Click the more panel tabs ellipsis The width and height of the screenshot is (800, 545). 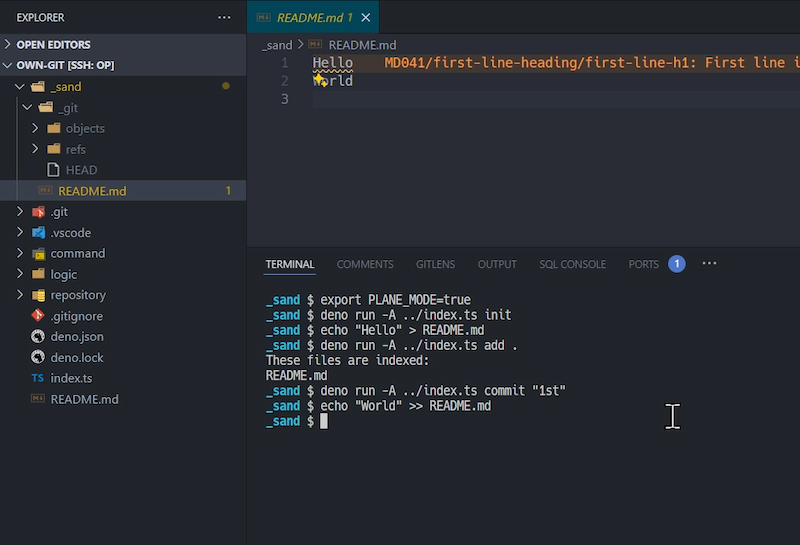click(x=709, y=264)
